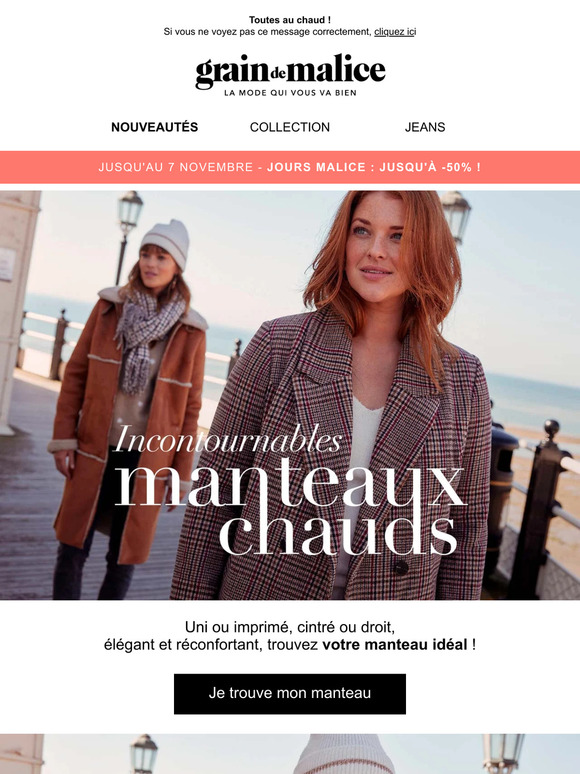Click the "Toutes au chaud !" preheader
This screenshot has width=580, height=774.
tap(290, 20)
